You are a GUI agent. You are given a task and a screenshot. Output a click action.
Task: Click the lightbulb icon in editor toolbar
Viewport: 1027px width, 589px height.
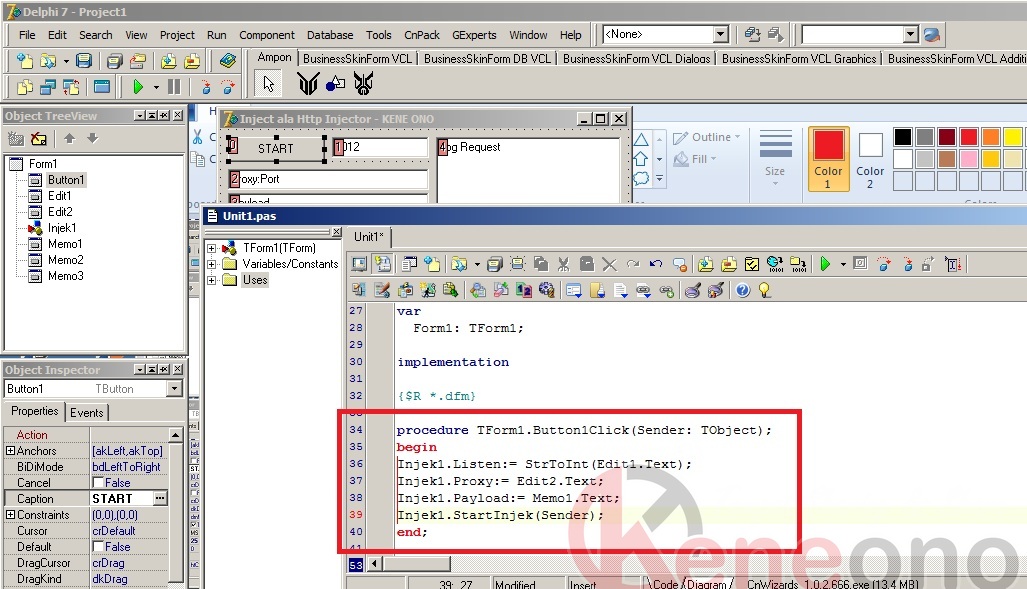(x=764, y=290)
